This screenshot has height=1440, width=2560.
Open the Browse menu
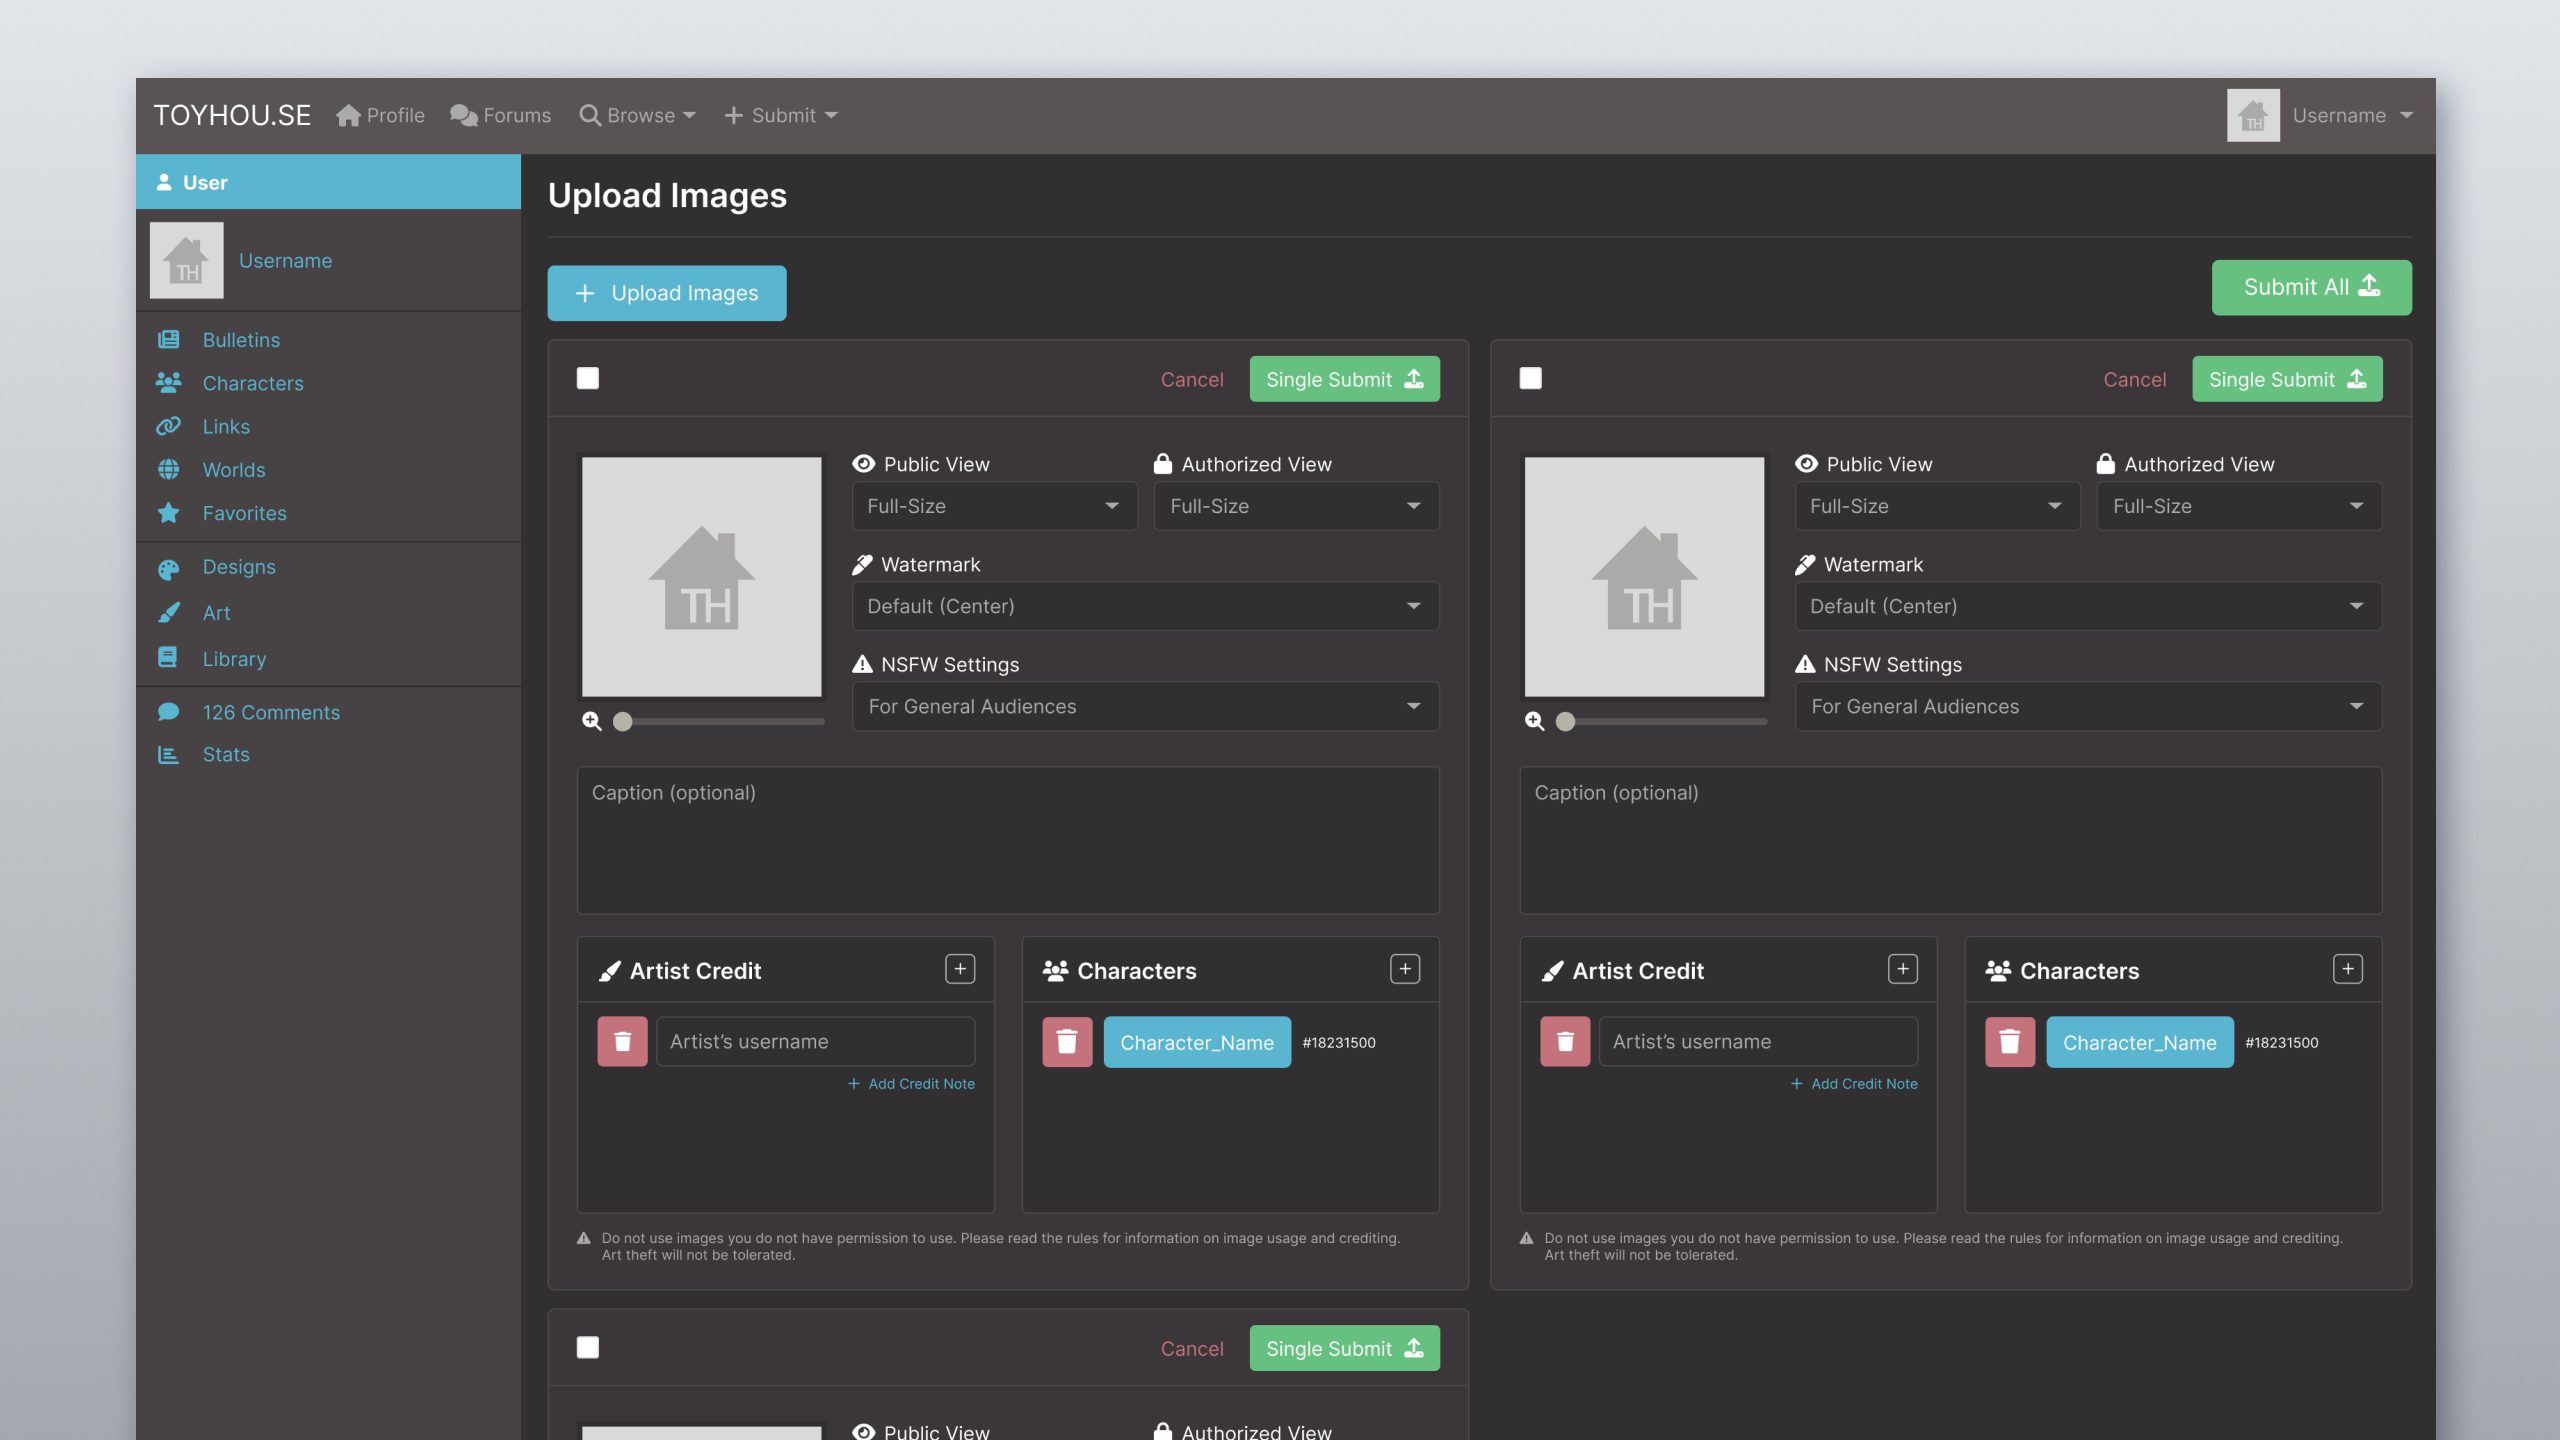click(638, 116)
